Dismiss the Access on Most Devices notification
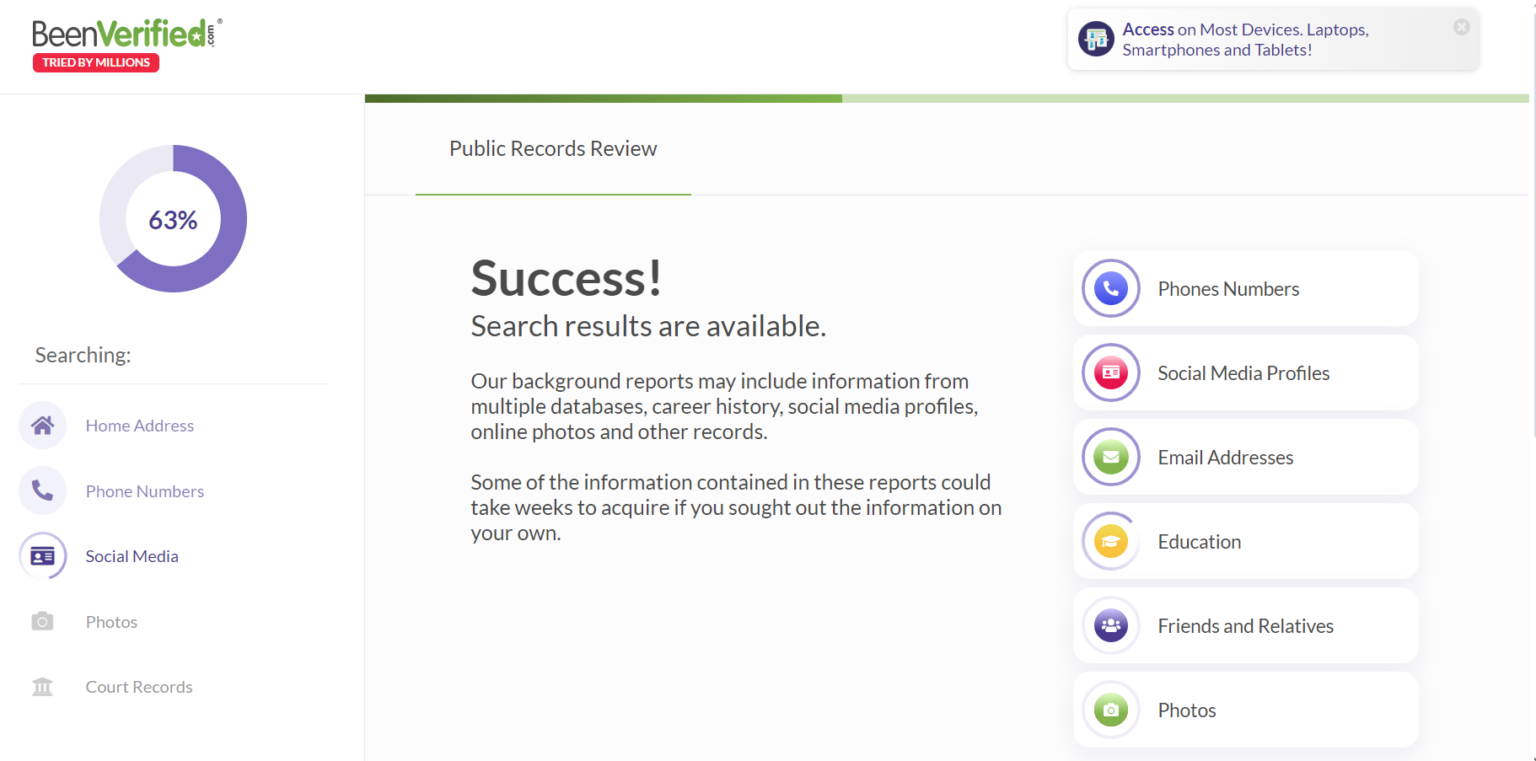Viewport: 1536px width, 761px height. [1461, 27]
